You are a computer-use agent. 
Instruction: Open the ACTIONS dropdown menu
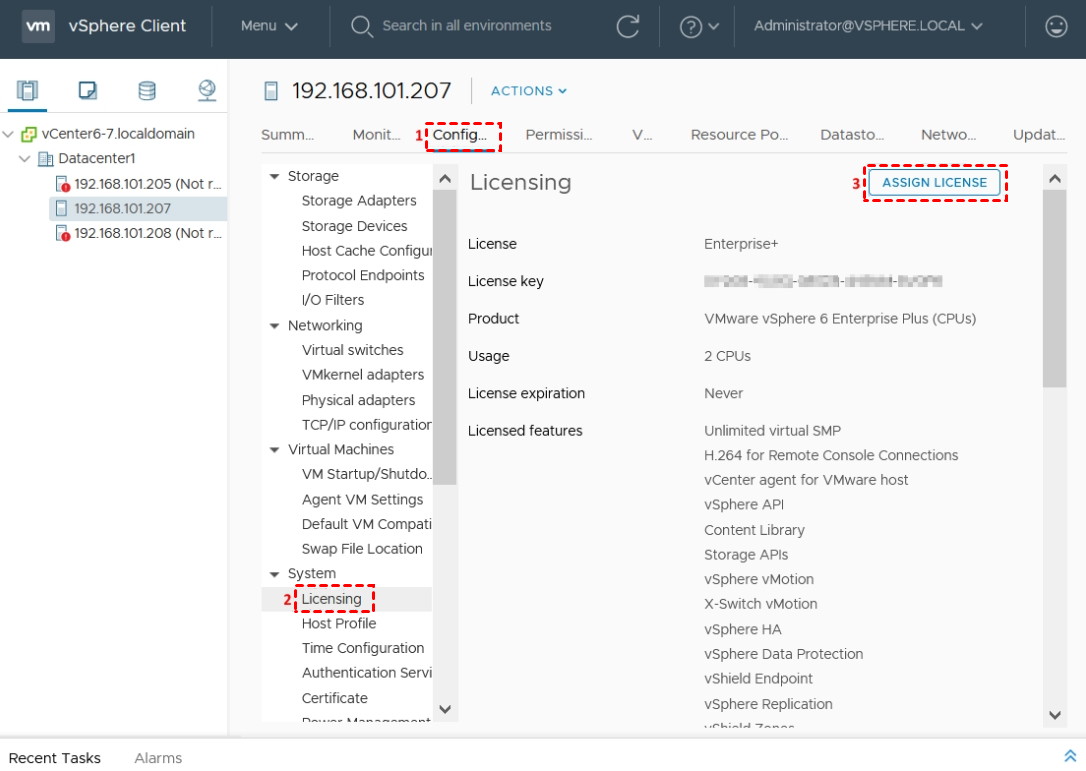[x=529, y=91]
